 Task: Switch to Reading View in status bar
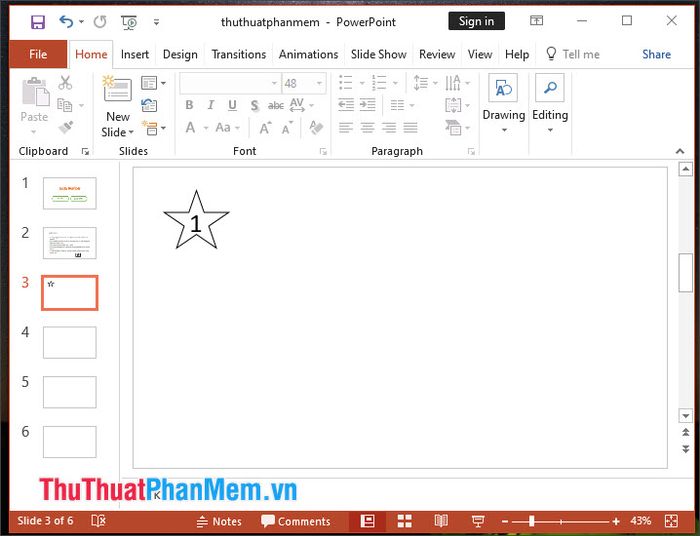tap(441, 521)
